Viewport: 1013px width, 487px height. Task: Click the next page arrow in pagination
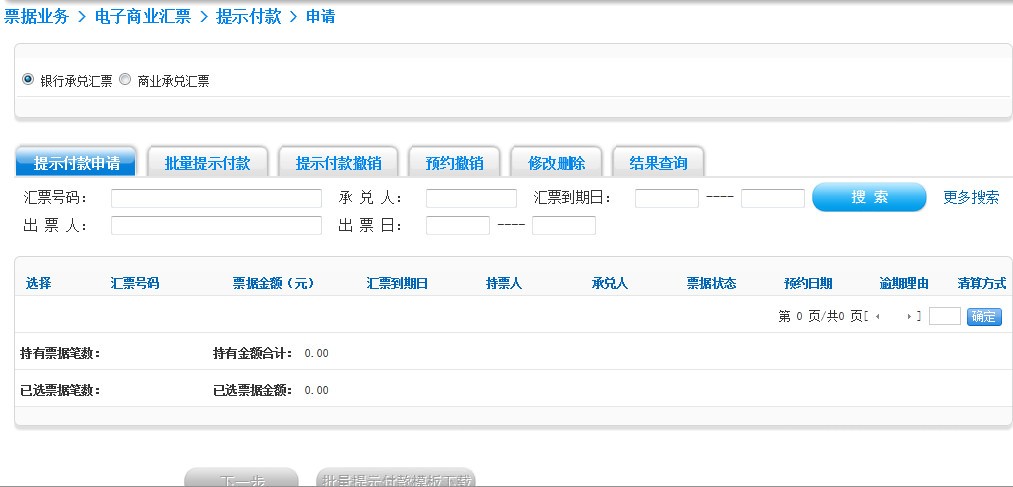coord(909,317)
